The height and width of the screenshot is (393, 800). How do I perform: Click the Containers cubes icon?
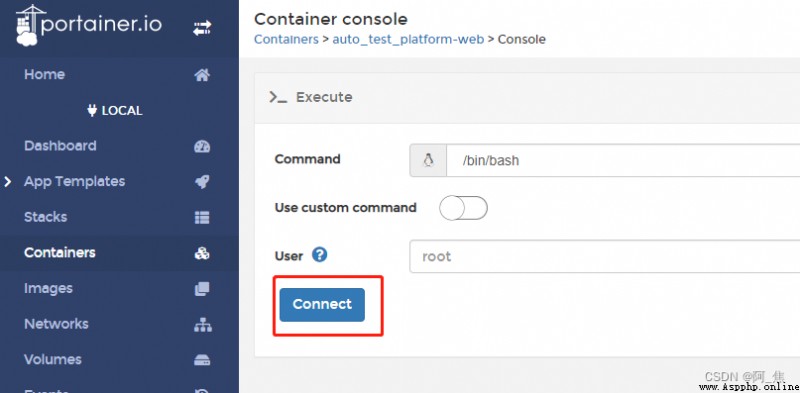click(202, 253)
